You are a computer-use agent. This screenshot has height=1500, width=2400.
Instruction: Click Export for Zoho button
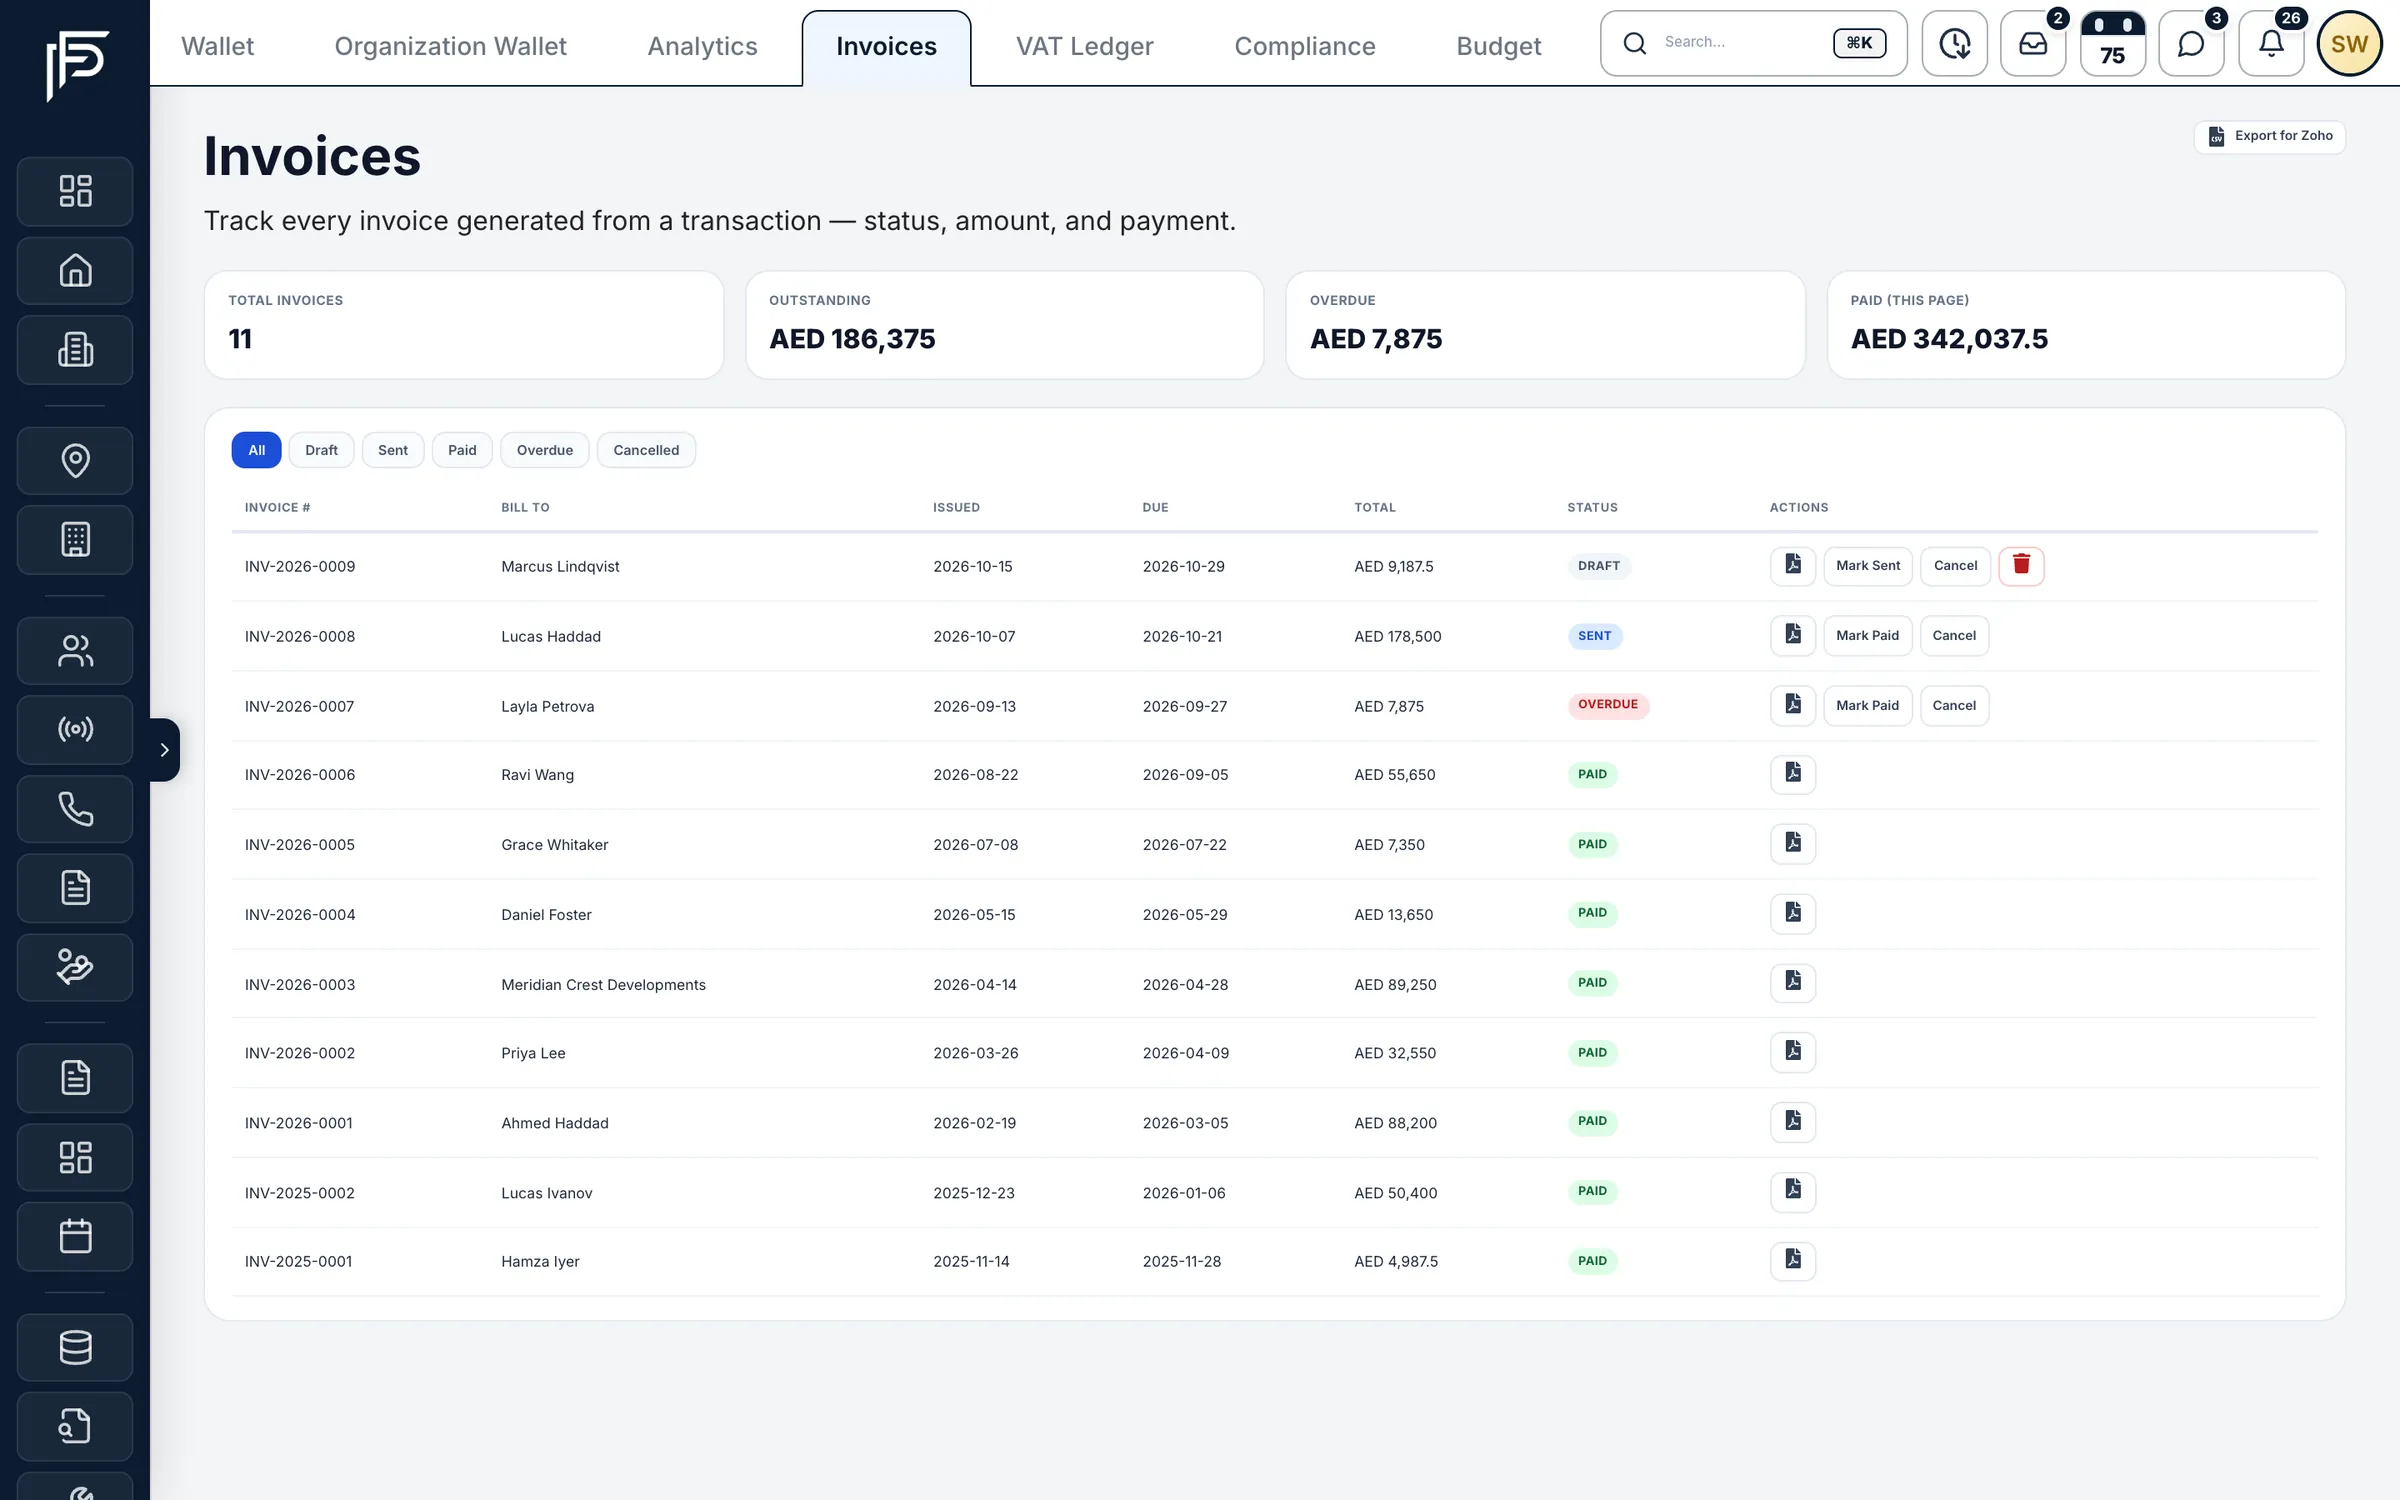coord(2270,136)
